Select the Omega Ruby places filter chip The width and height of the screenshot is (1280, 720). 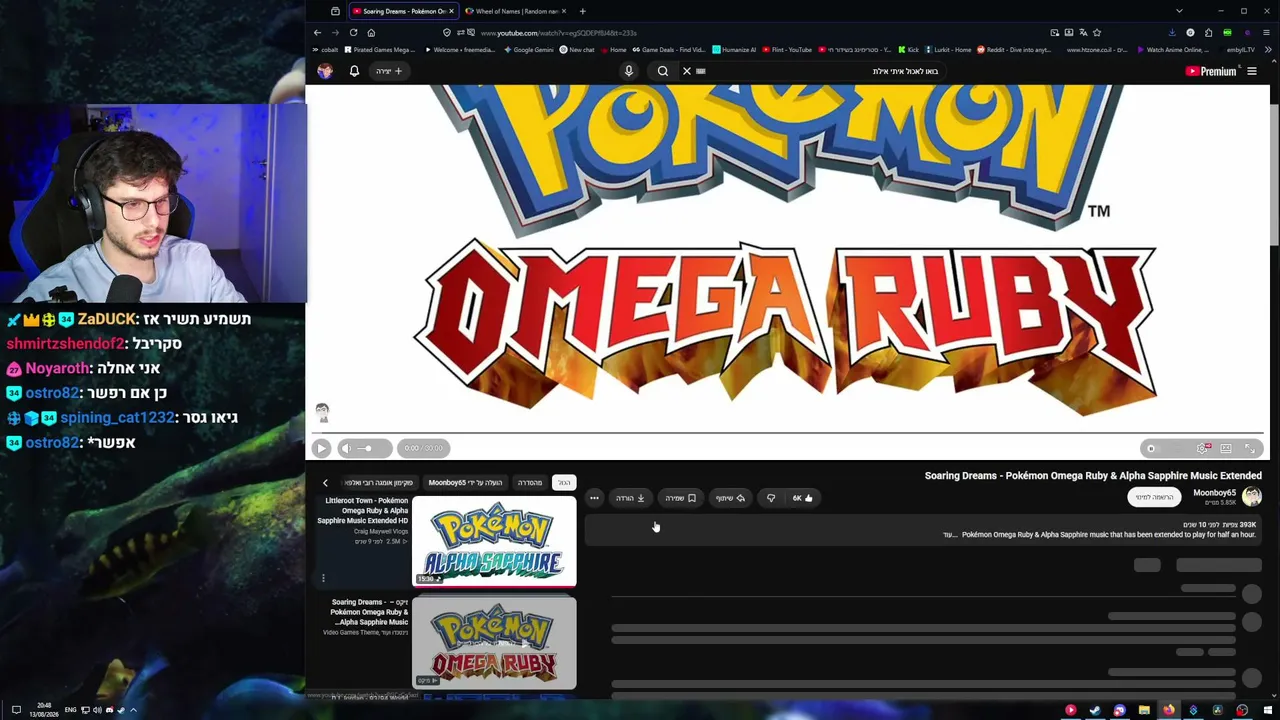[x=379, y=483]
